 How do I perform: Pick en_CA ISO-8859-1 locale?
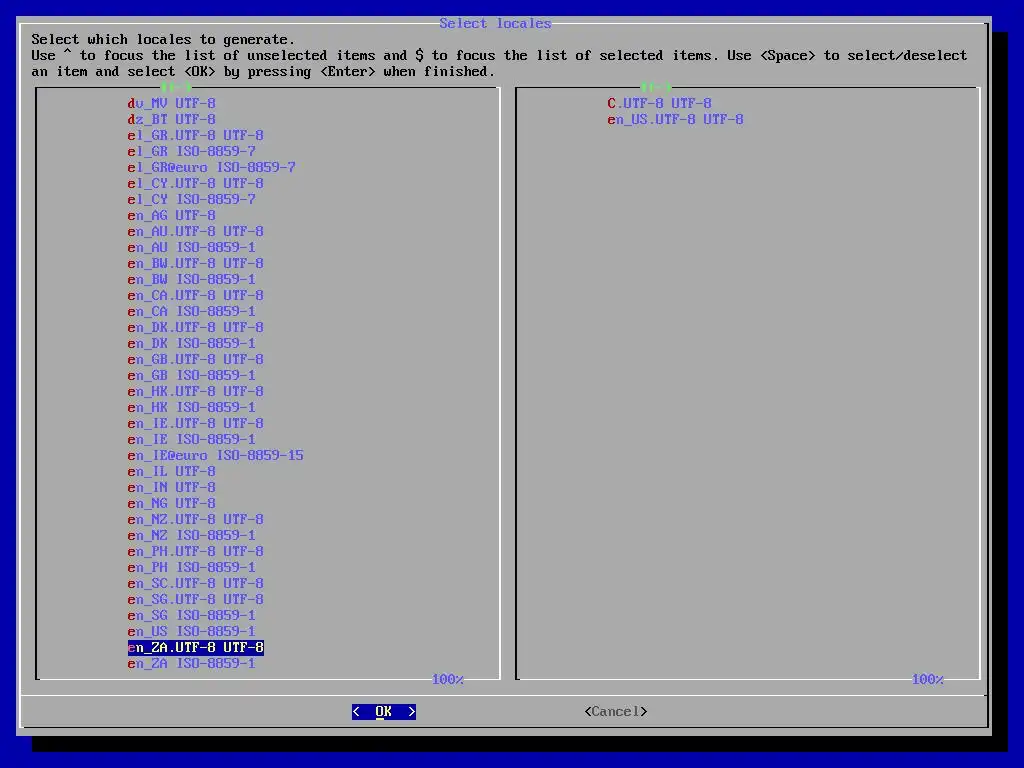(192, 311)
